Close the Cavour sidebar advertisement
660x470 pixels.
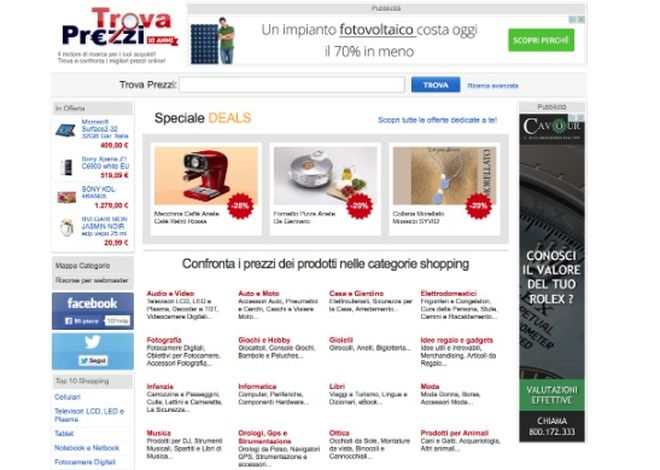tap(580, 118)
